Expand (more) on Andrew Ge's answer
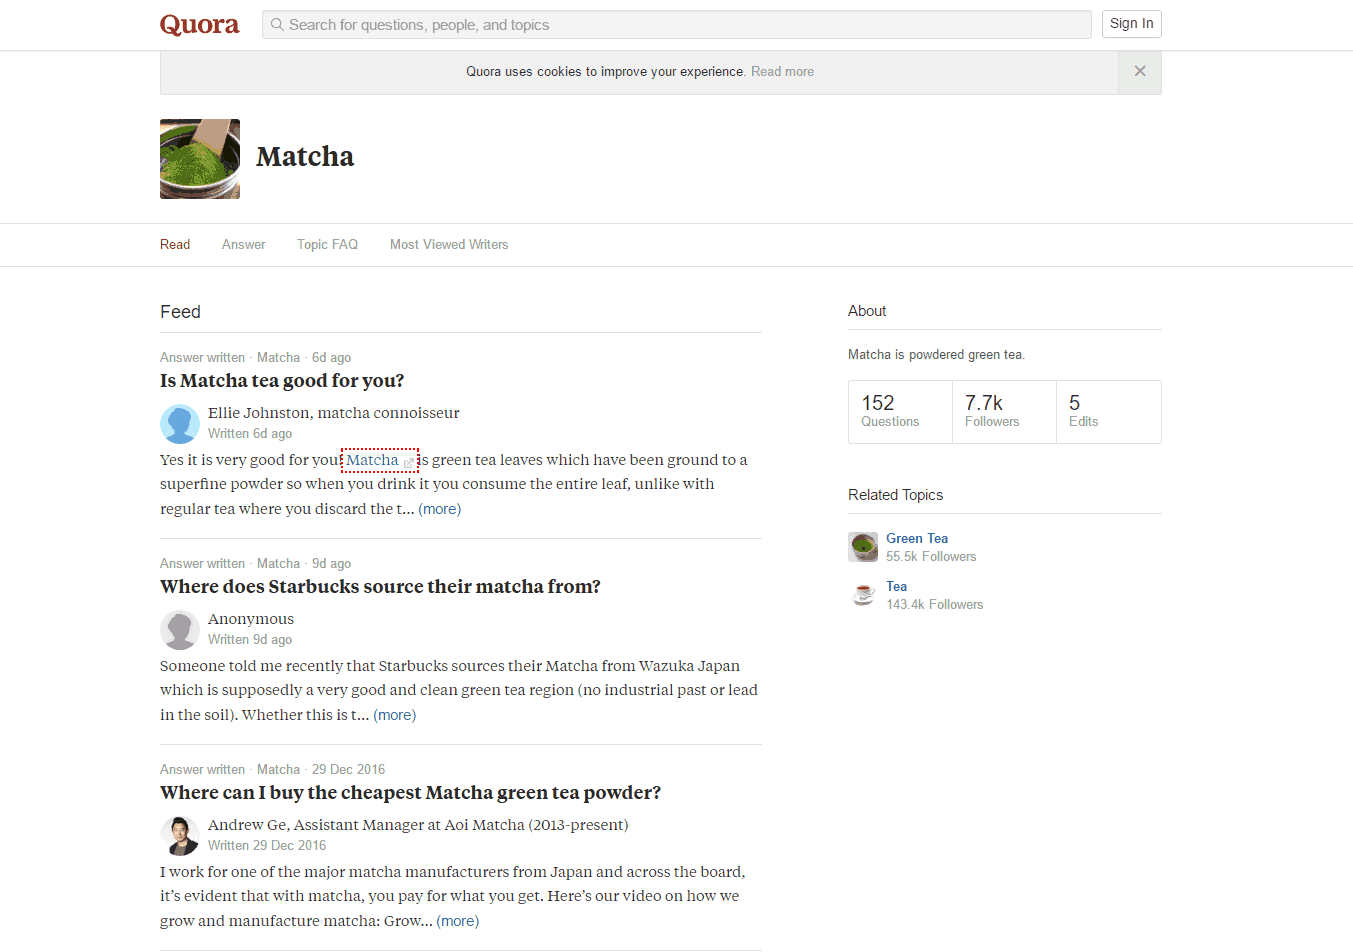1353x952 pixels. click(458, 921)
